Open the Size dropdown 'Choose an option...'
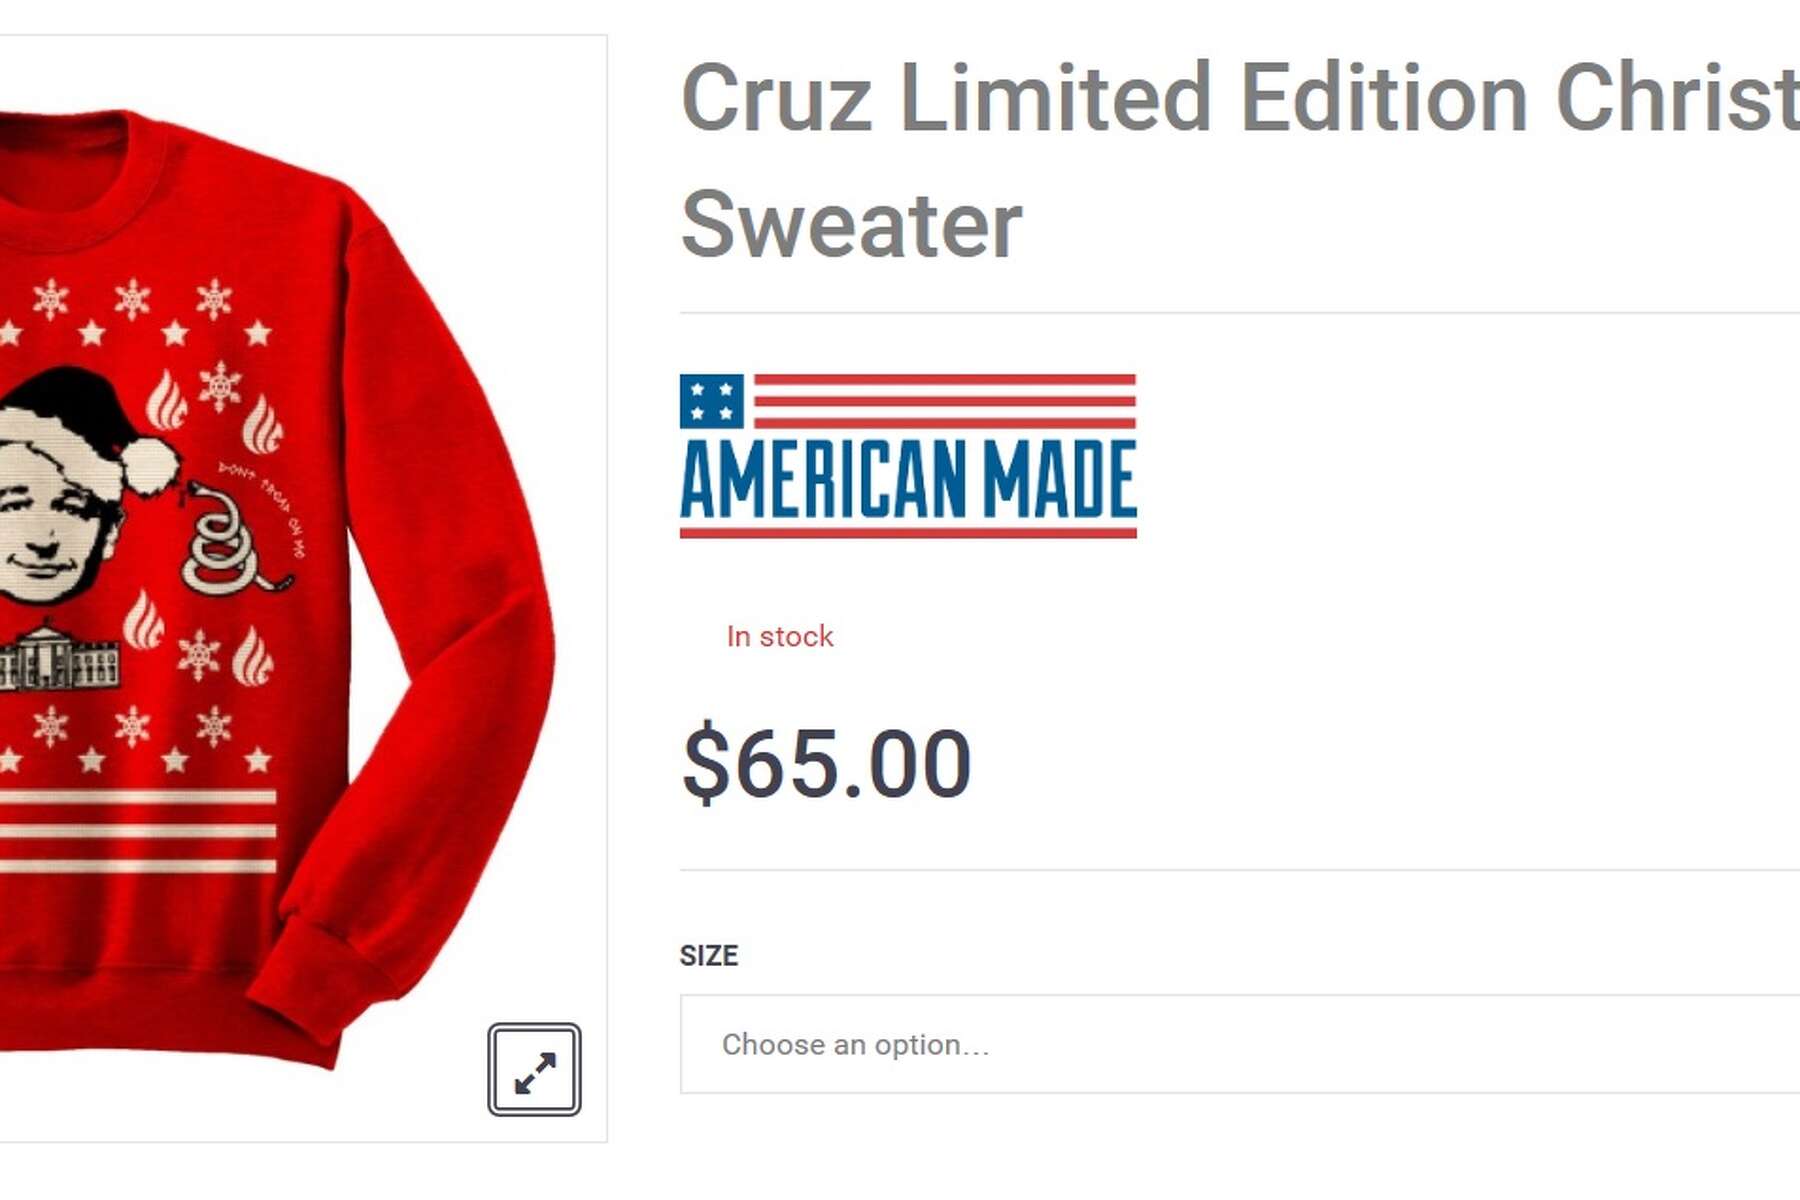 1240,1044
